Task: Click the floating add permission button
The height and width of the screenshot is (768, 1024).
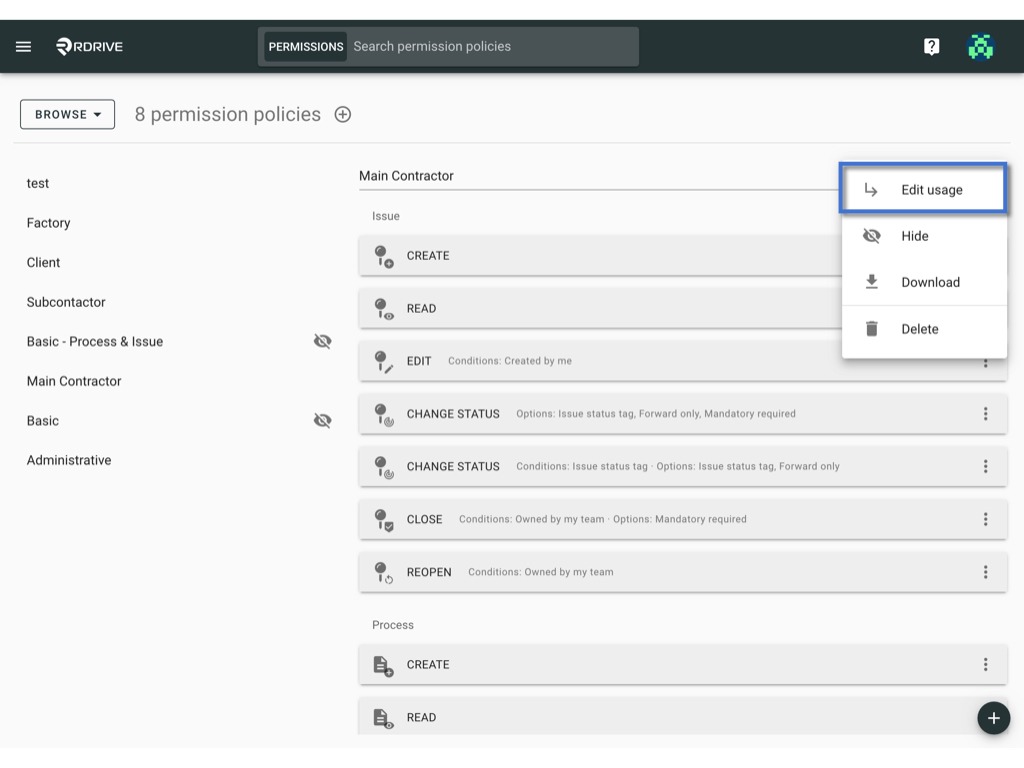Action: coord(993,718)
